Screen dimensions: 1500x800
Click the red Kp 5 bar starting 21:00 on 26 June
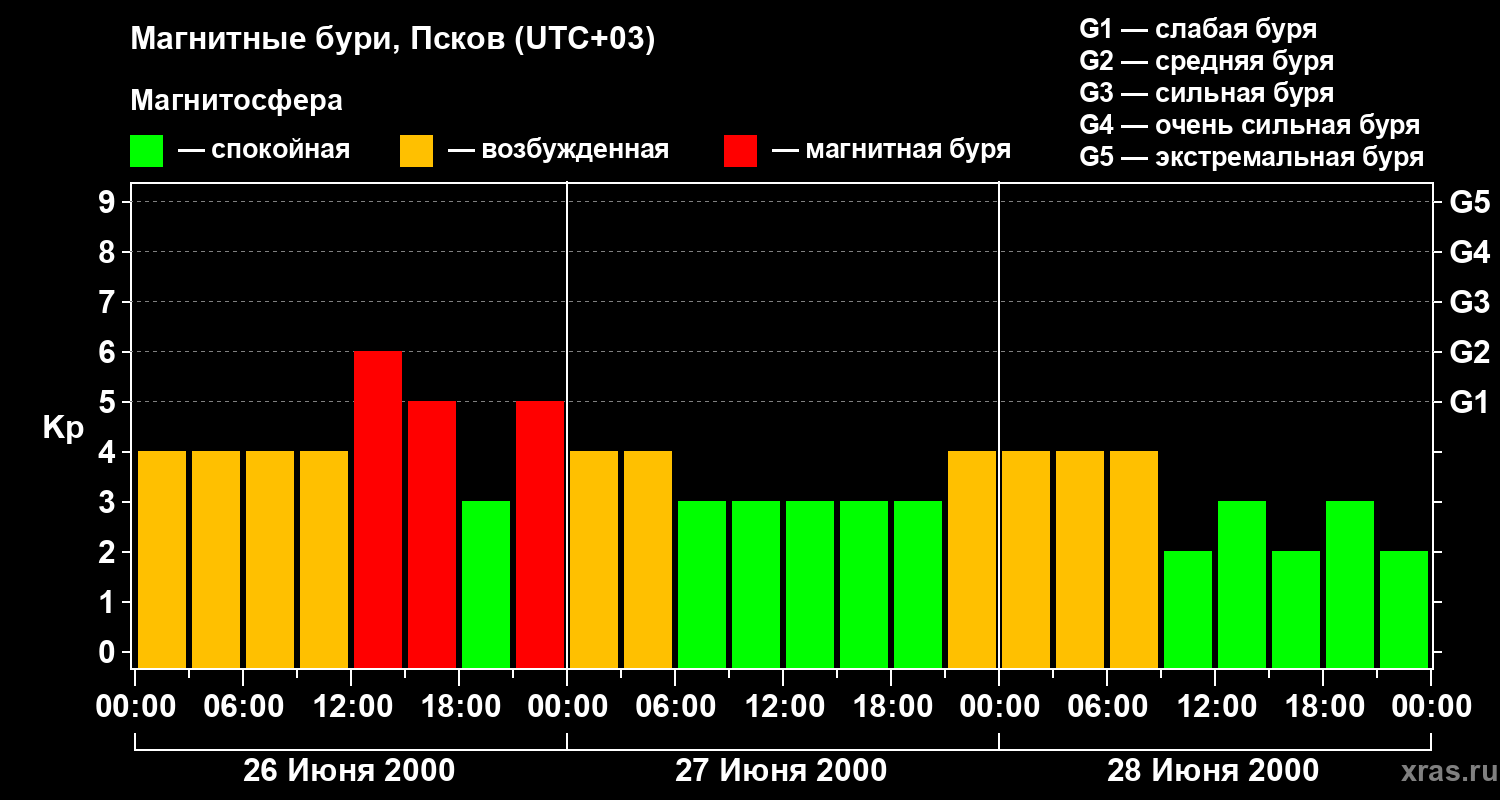coord(540,535)
